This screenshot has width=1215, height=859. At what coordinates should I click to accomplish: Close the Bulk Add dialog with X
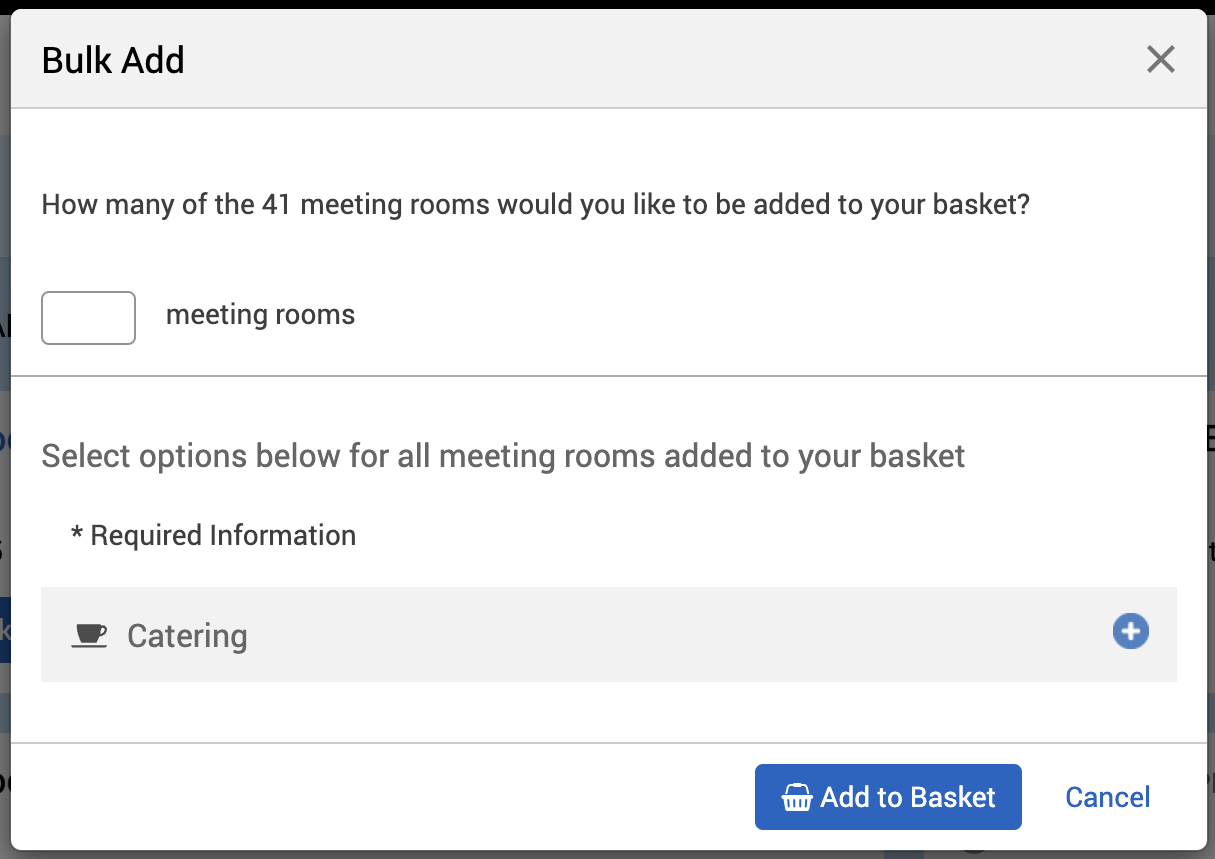[1160, 60]
